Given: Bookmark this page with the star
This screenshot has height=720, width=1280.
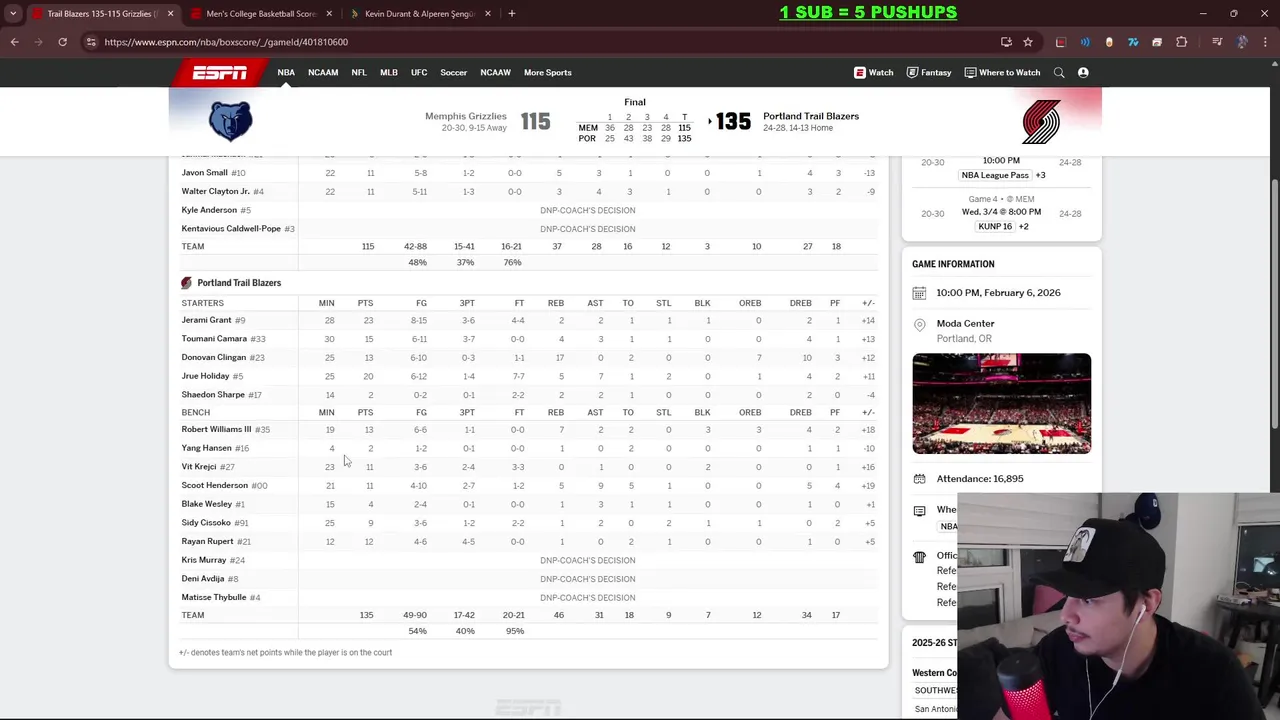Looking at the screenshot, I should (1028, 42).
